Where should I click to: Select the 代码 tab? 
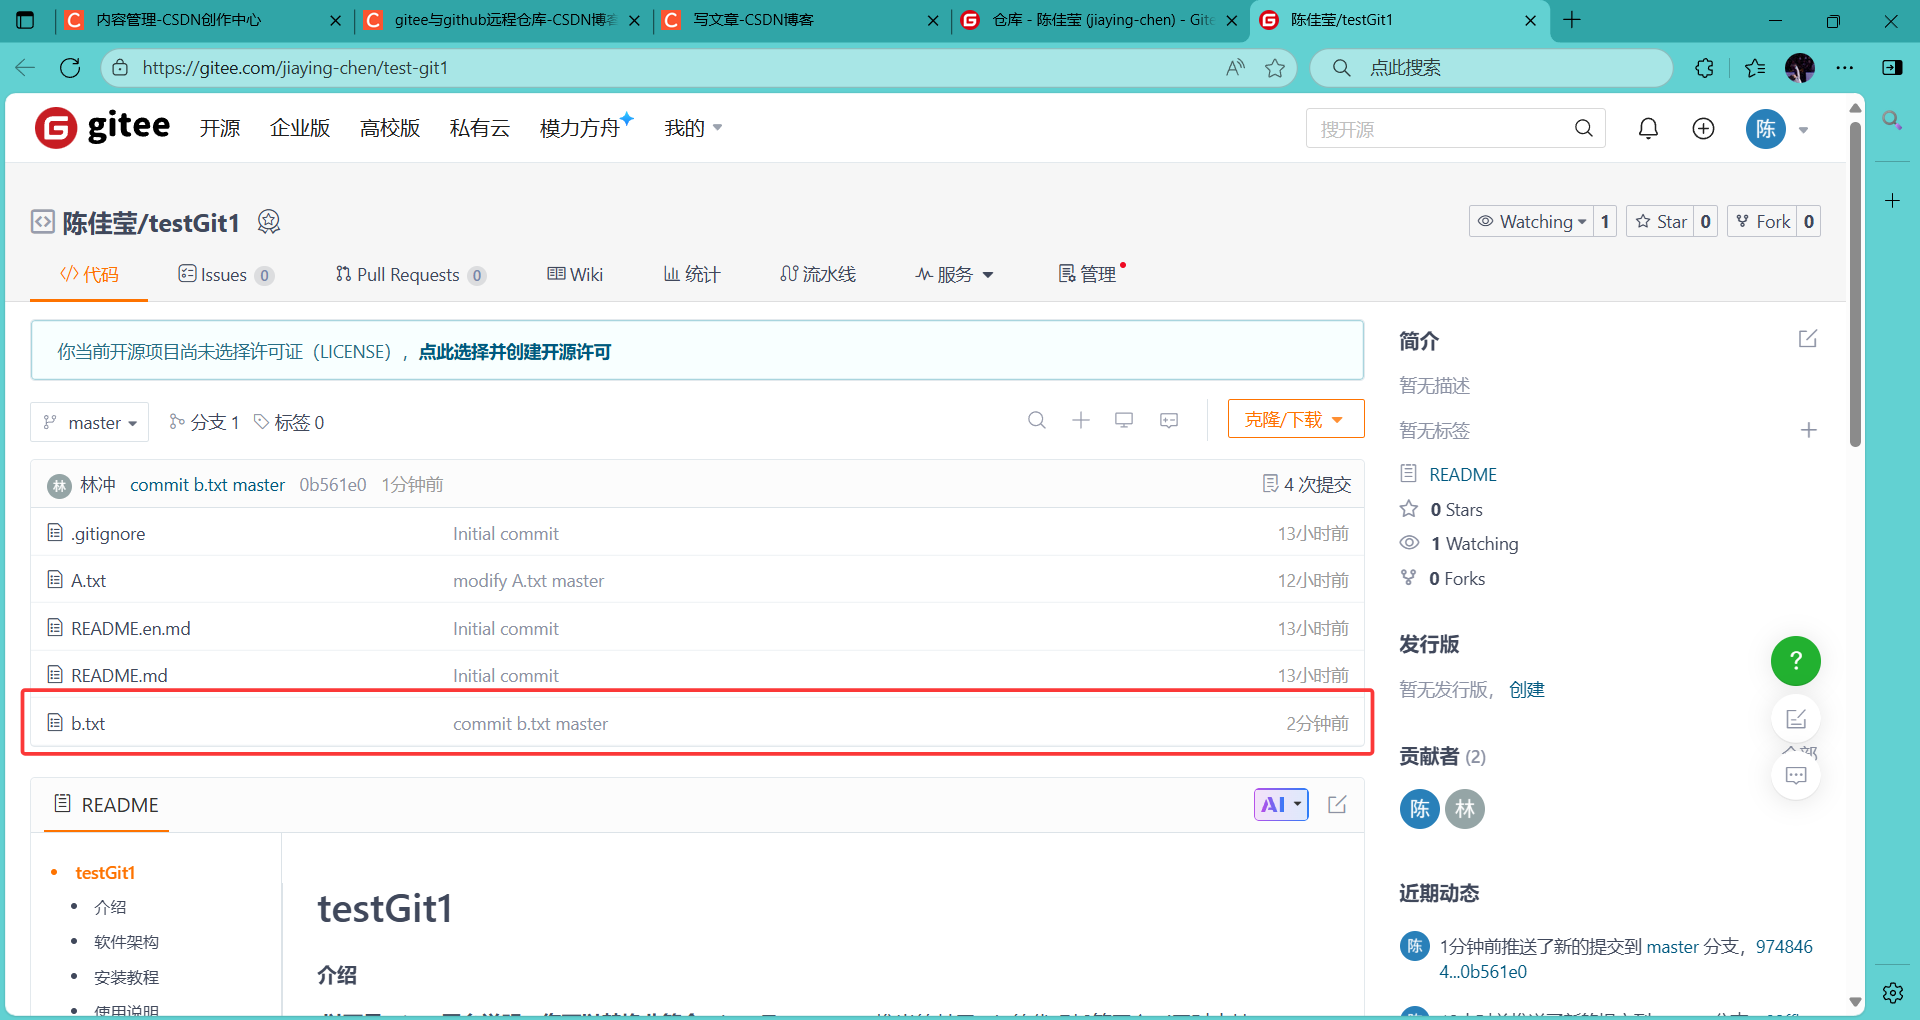pyautogui.click(x=89, y=274)
